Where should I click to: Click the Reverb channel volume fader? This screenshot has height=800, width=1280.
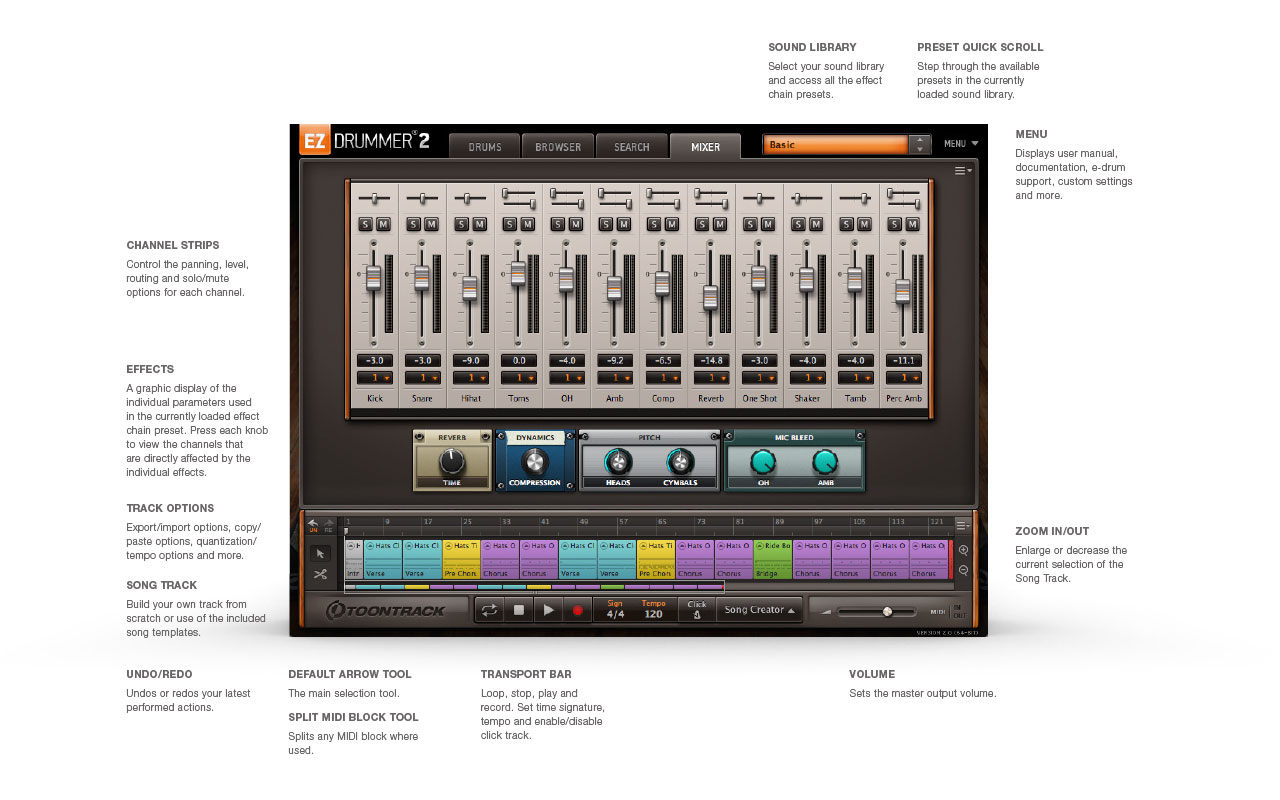point(710,297)
